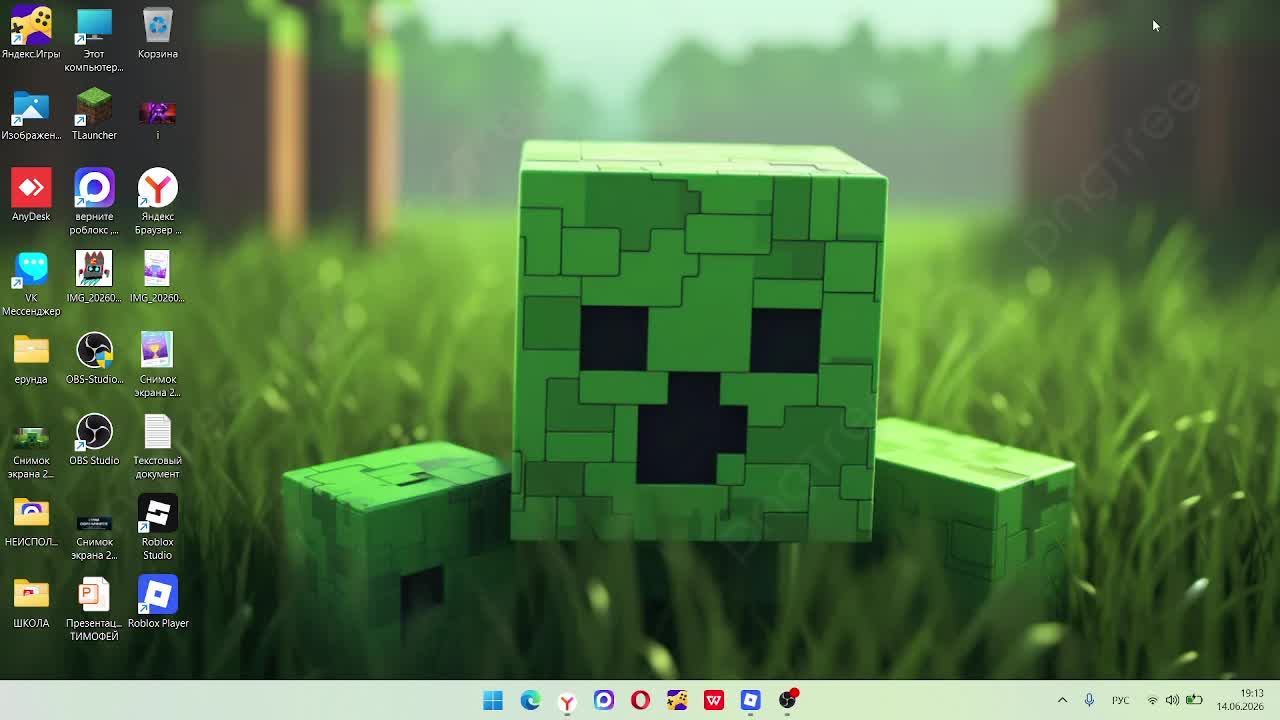
Task: Select the OBS Studio desktop shortcut
Action: click(x=94, y=440)
